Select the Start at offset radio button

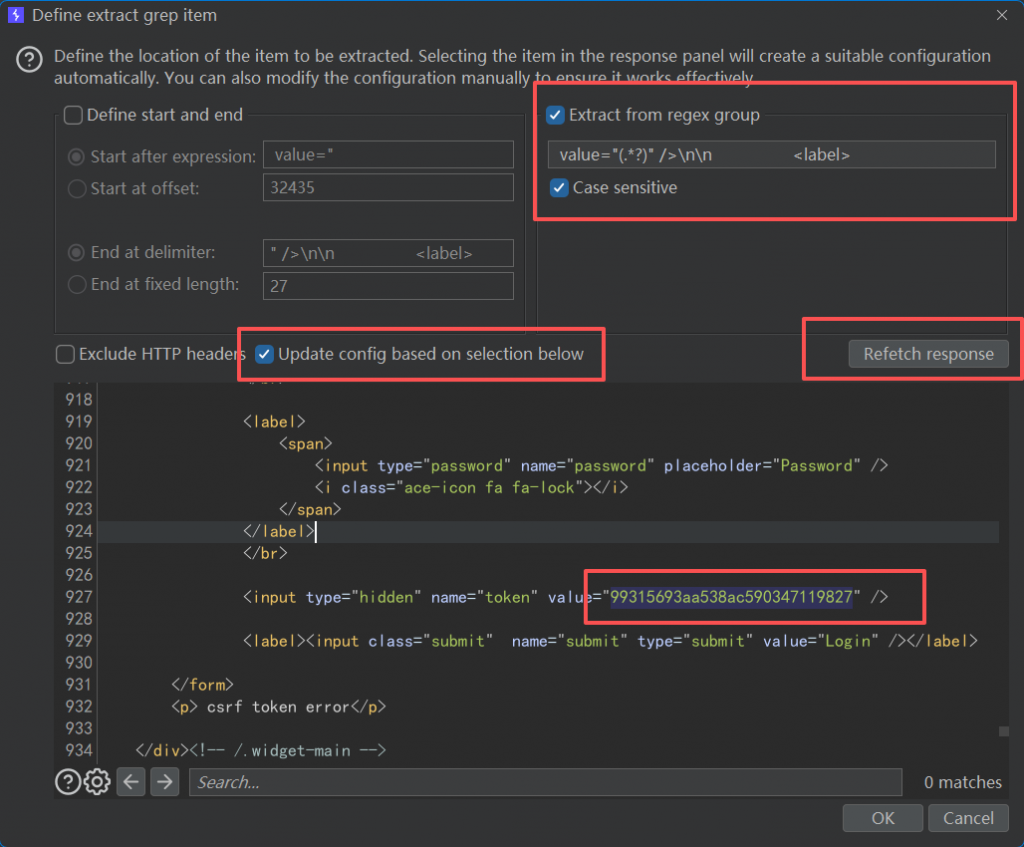(x=77, y=188)
